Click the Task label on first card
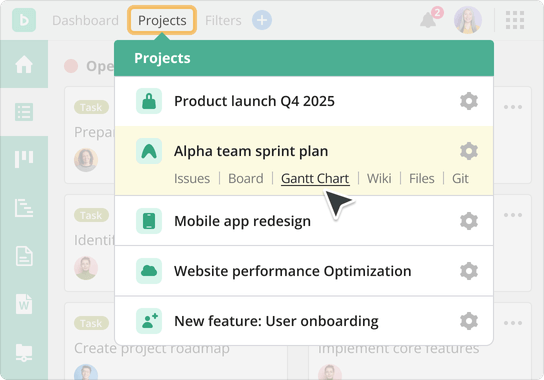 (x=91, y=107)
